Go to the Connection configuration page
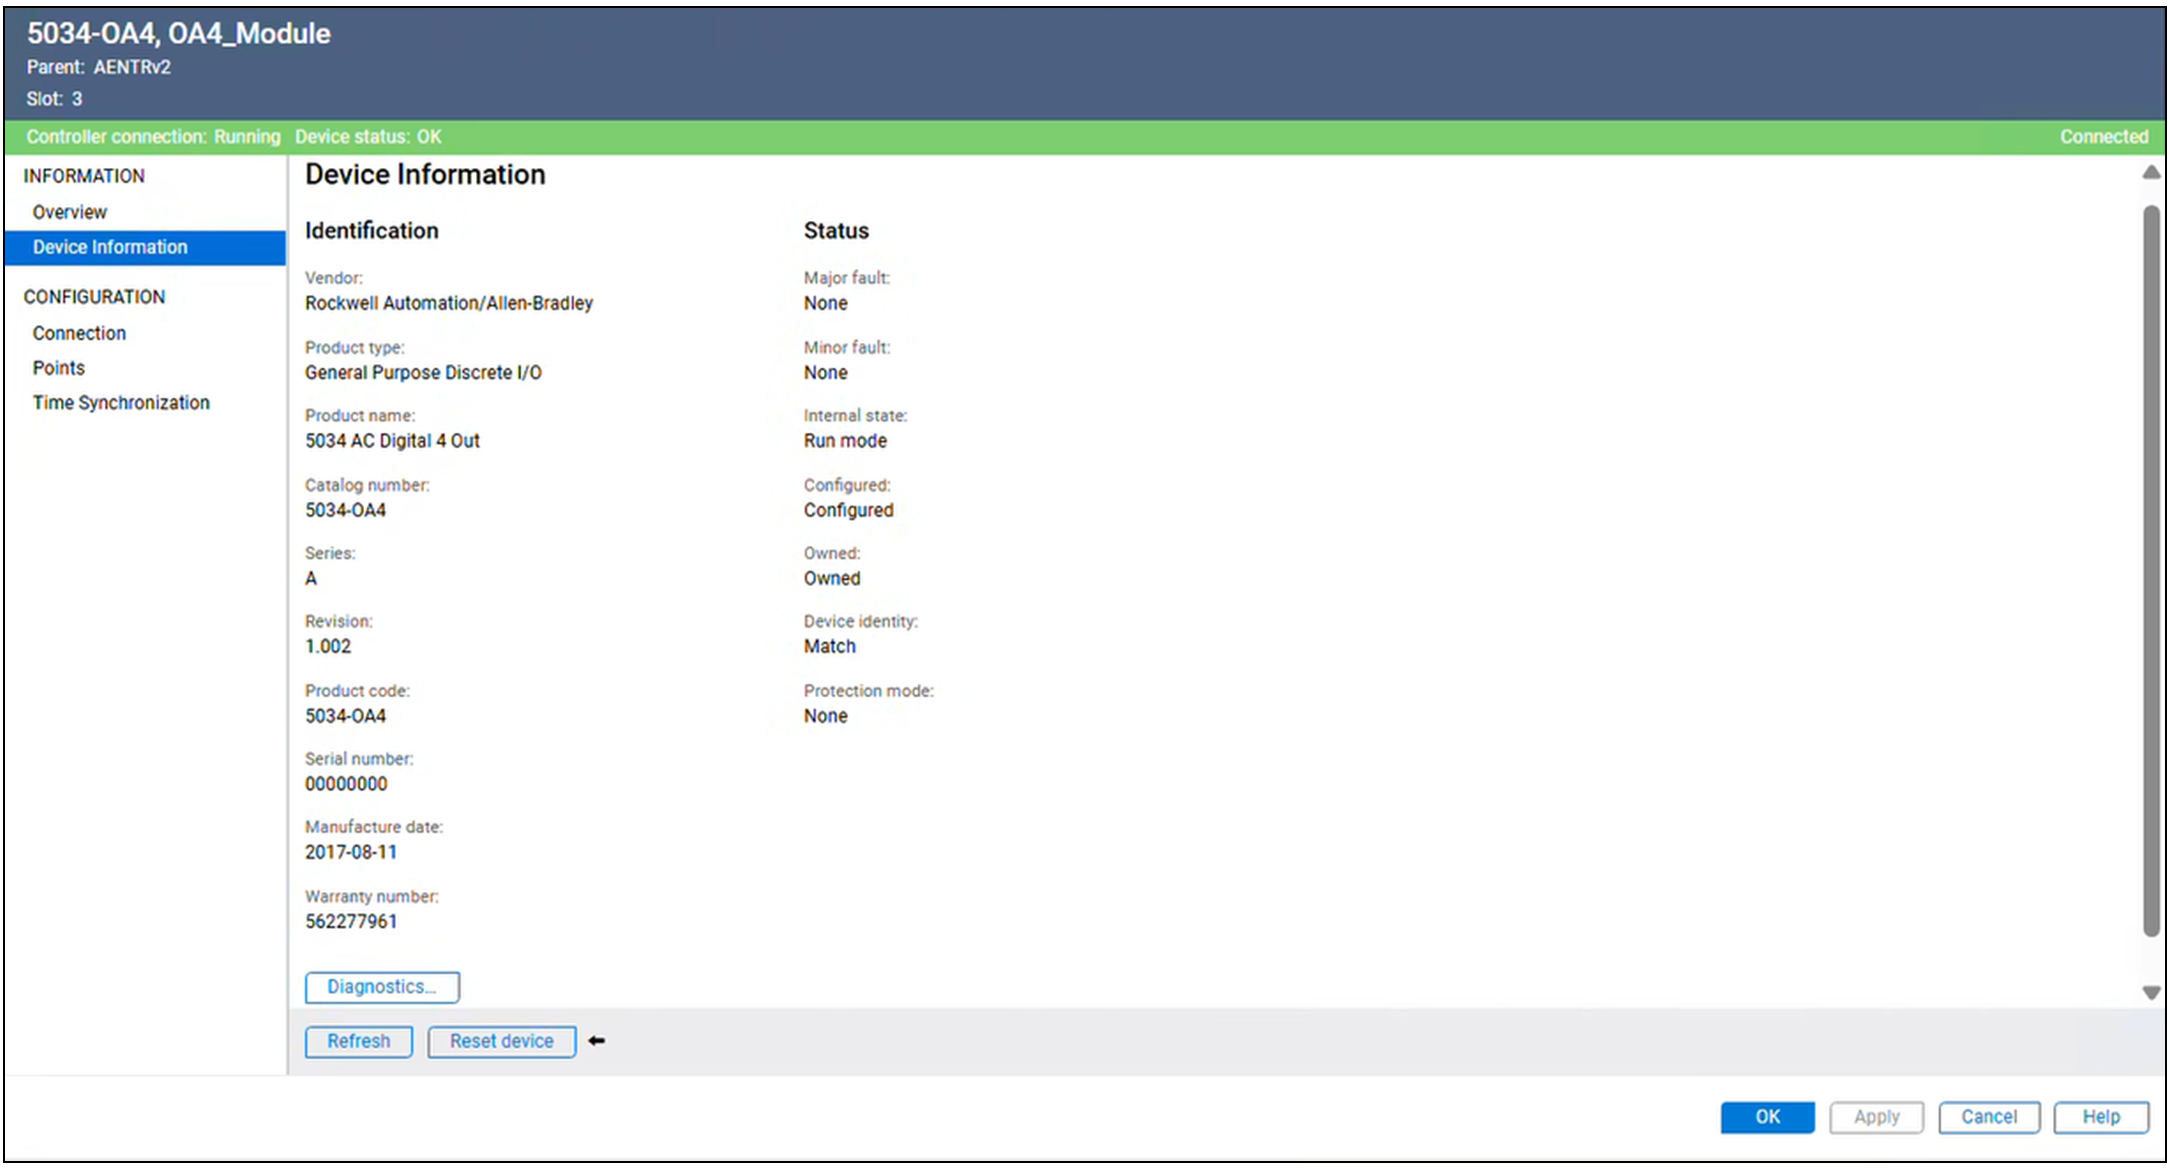This screenshot has height=1170, width=2170. pos(79,333)
